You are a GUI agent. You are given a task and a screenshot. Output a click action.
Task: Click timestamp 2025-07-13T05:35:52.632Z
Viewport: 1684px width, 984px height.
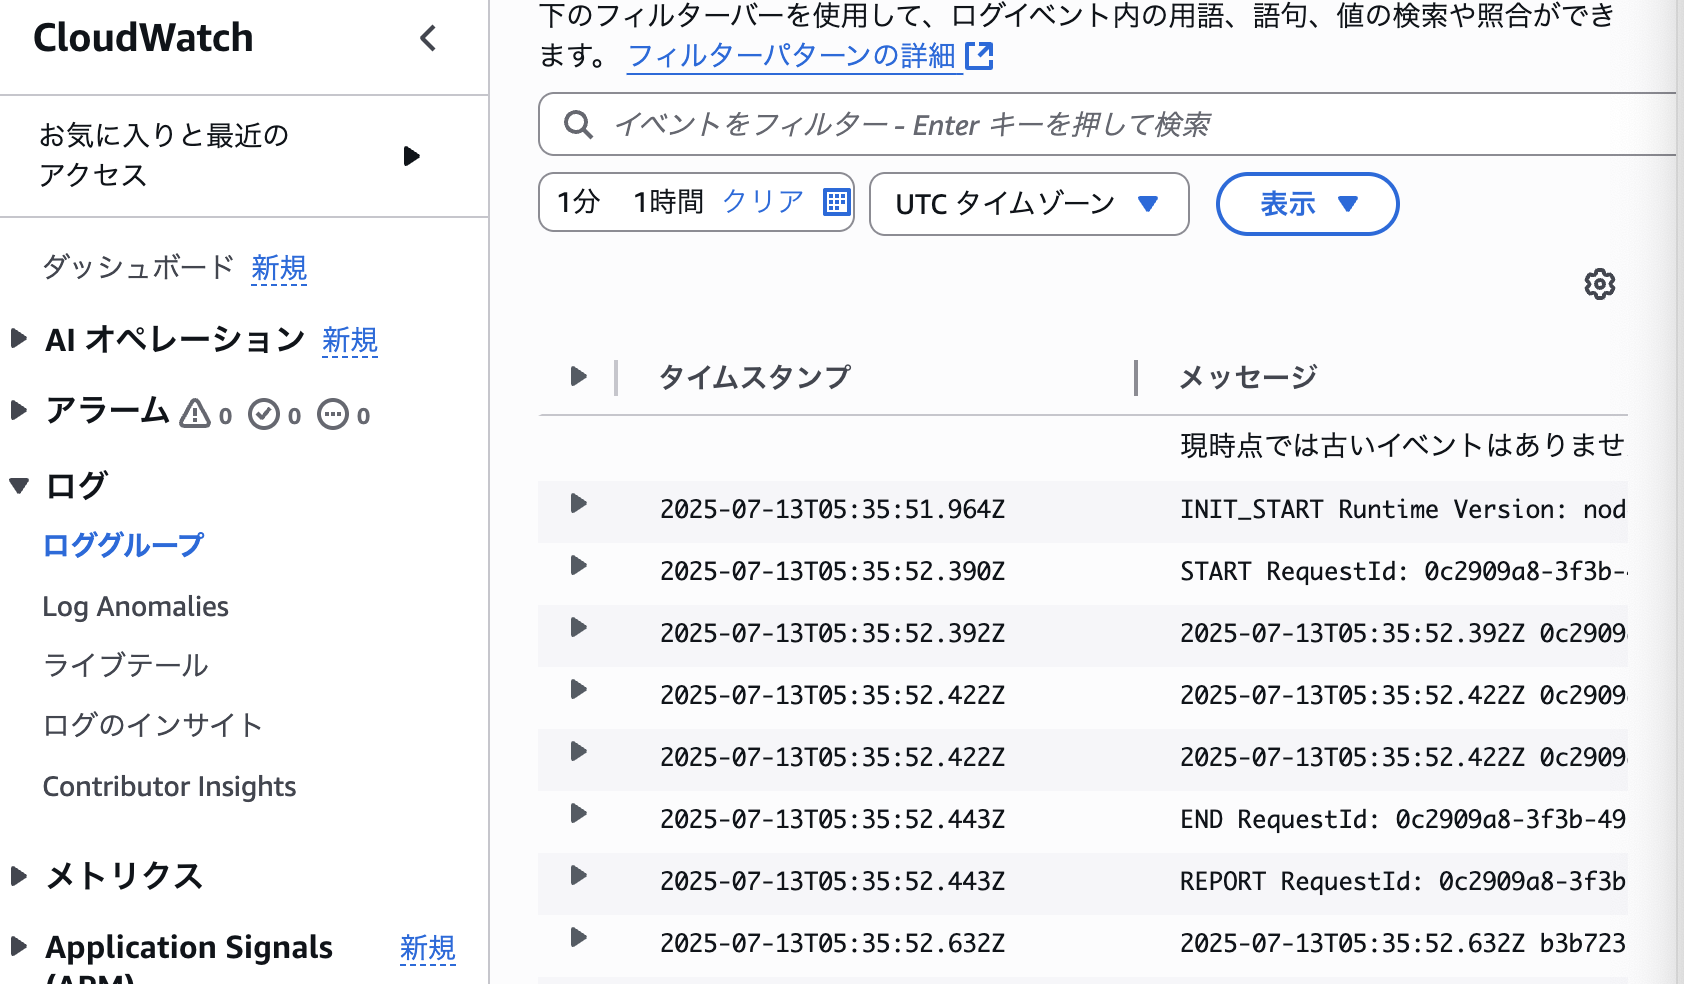pos(832,943)
